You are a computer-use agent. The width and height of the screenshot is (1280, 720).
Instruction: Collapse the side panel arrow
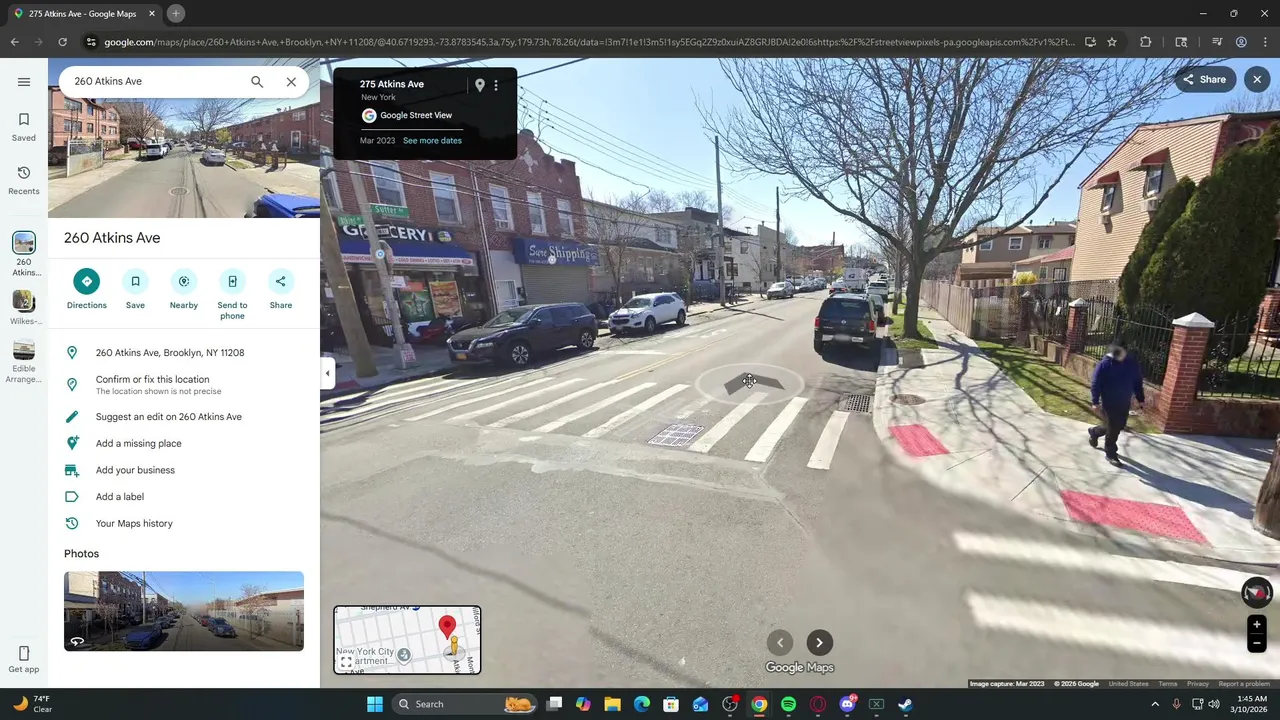(x=327, y=373)
